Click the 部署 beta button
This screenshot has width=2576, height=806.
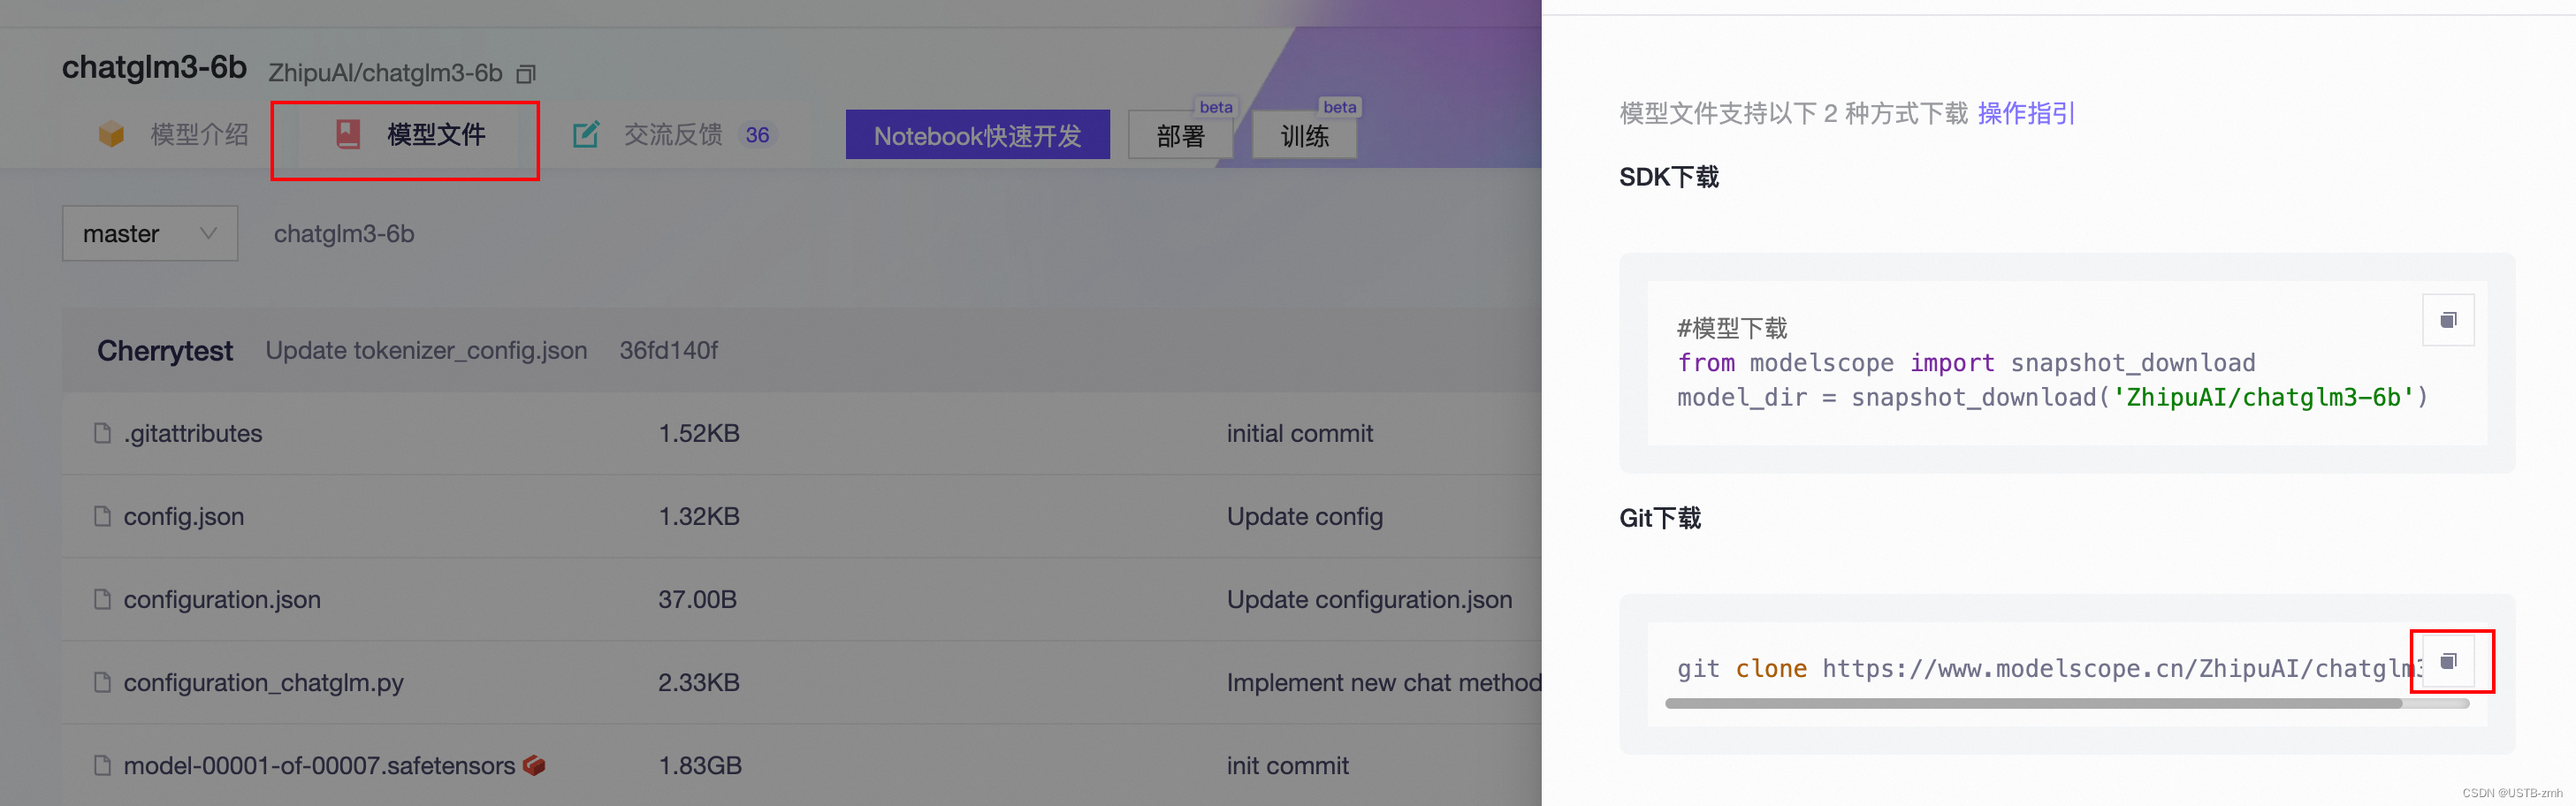1180,135
